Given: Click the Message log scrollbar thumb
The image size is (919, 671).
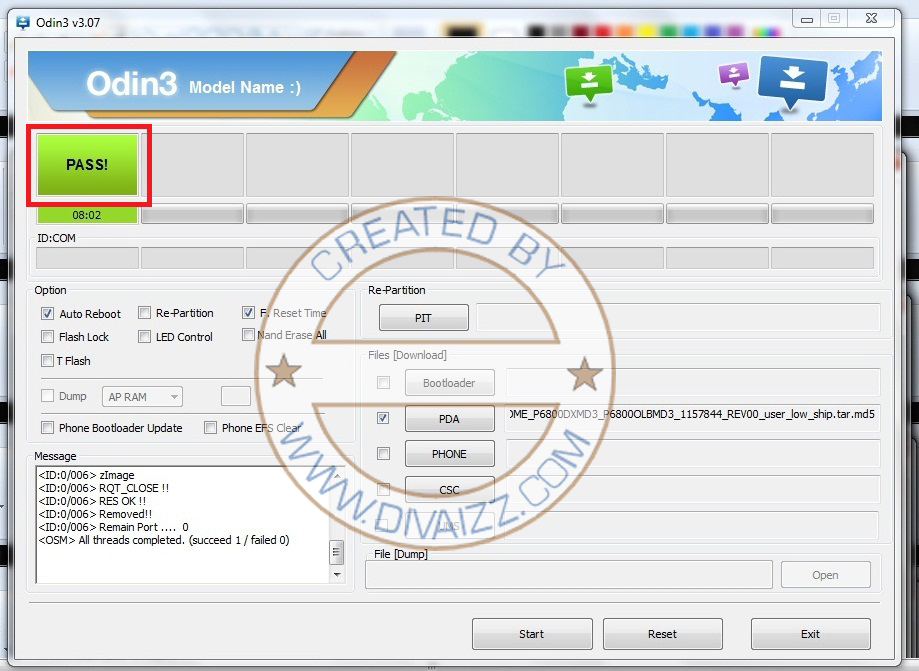Looking at the screenshot, I should click(x=337, y=552).
